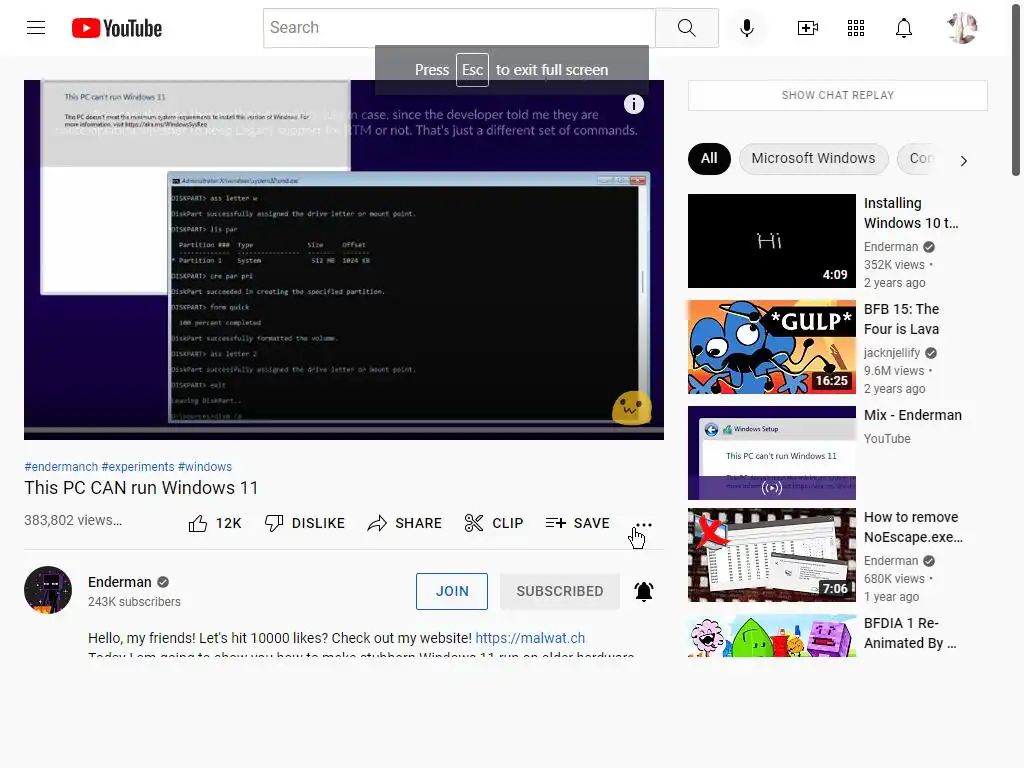Click This PC CAN run Windows 11 title
This screenshot has width=1024, height=768.
[x=141, y=488]
